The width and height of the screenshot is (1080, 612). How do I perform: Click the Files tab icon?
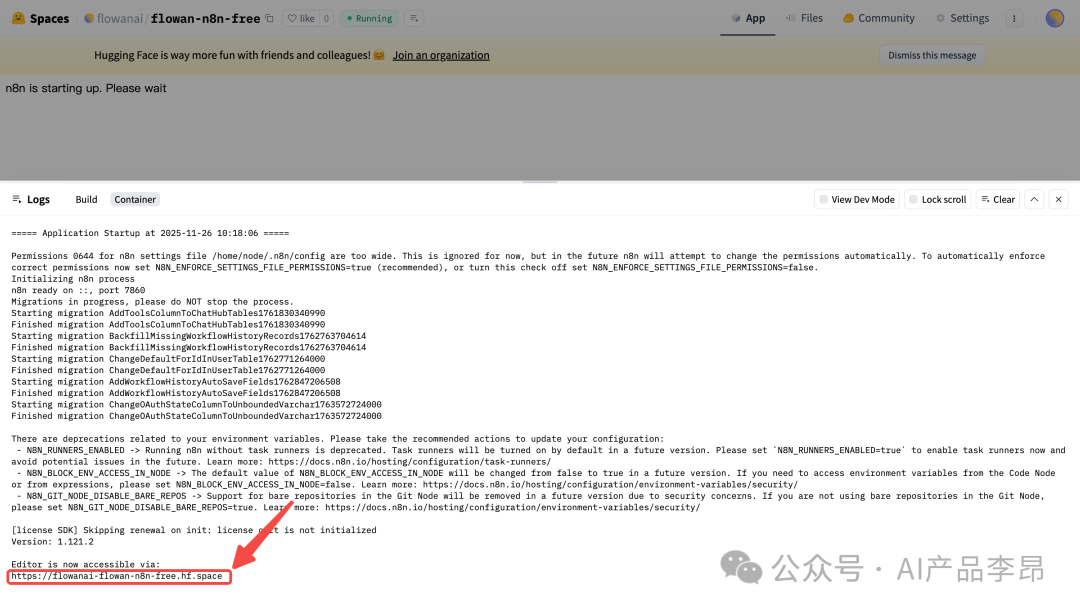tap(791, 19)
